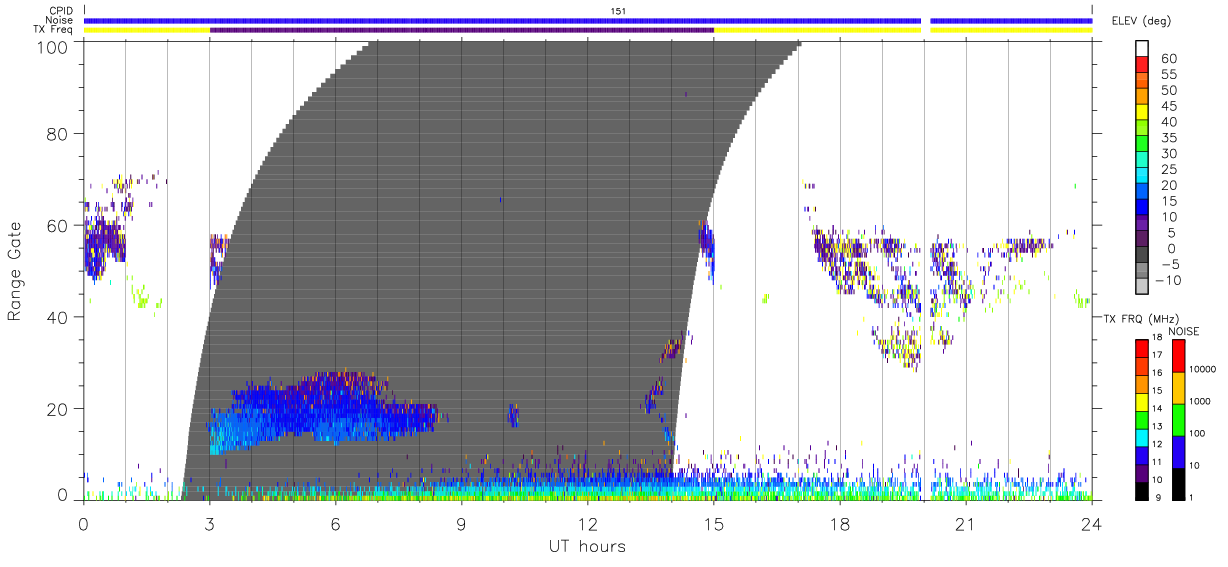This screenshot has width=1228, height=567.
Task: Click the 'Noise' header row label
Action: coord(60,20)
